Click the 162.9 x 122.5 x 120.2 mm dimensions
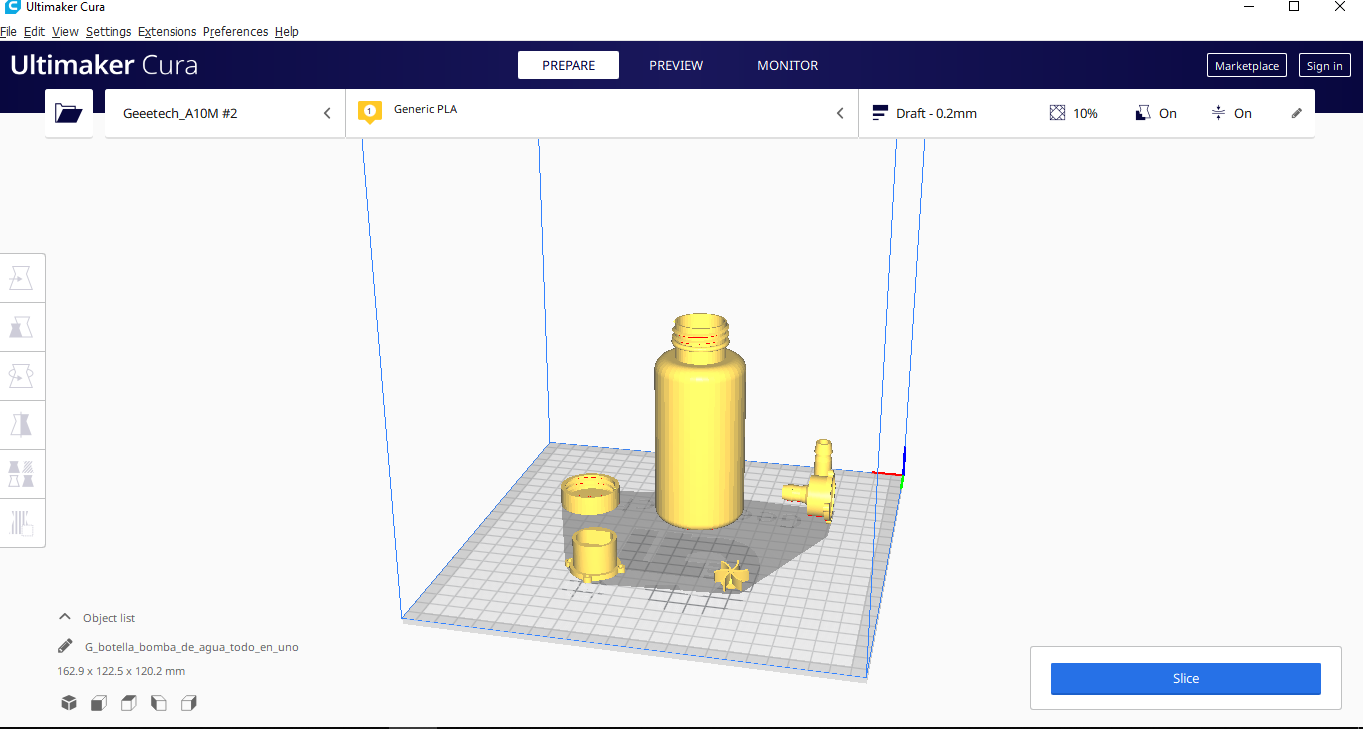Viewport: 1363px width, 729px height. [x=121, y=671]
